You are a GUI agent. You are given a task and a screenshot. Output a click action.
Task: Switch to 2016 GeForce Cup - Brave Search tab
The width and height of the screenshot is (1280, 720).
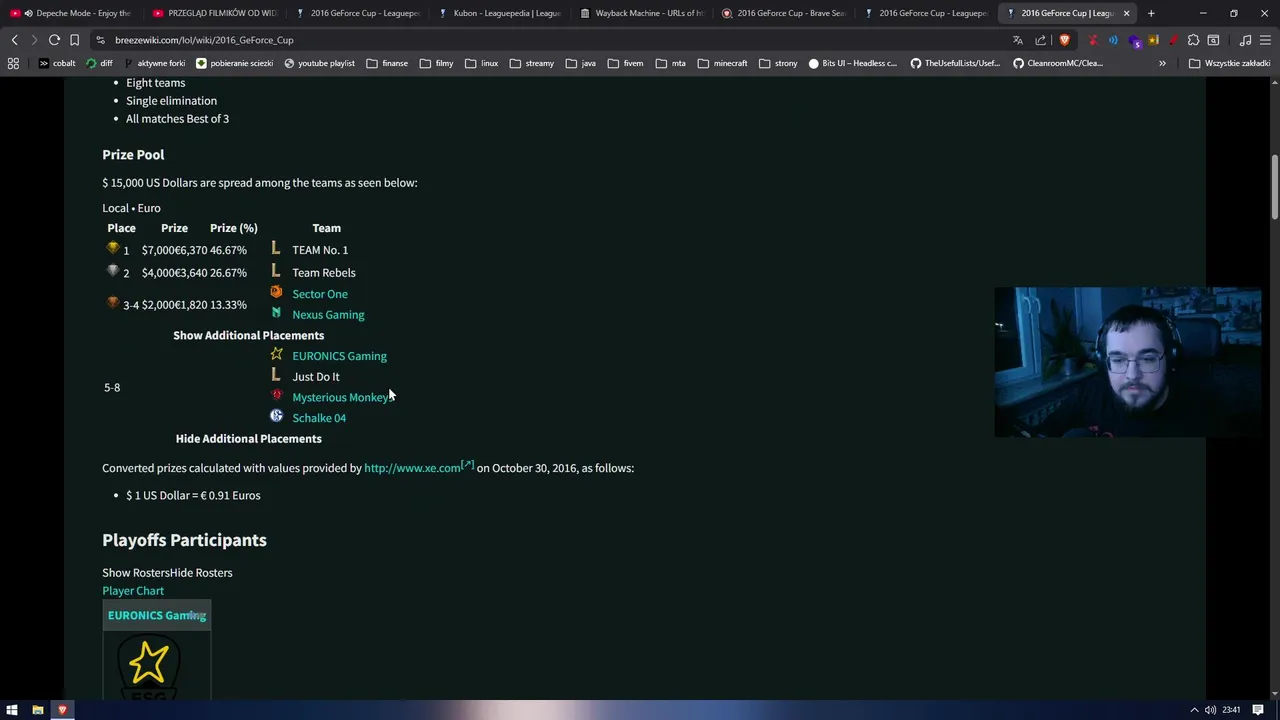point(784,13)
